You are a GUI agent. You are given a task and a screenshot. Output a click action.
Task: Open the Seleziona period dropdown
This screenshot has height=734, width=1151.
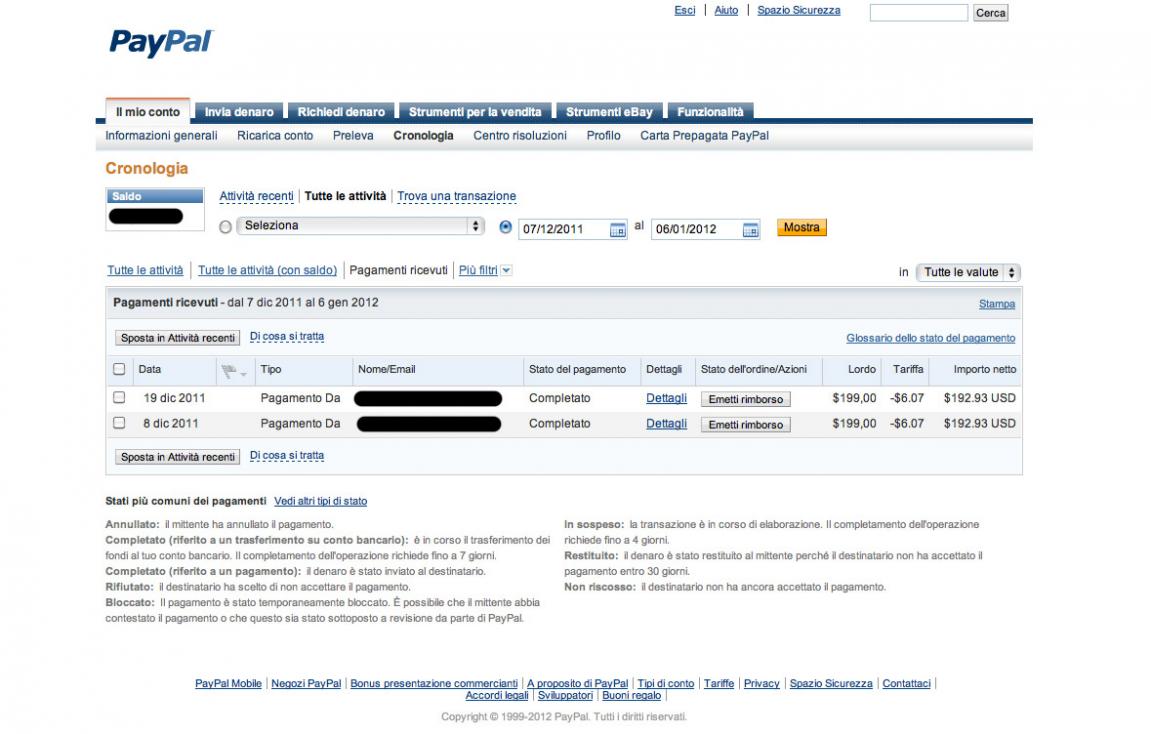(360, 226)
